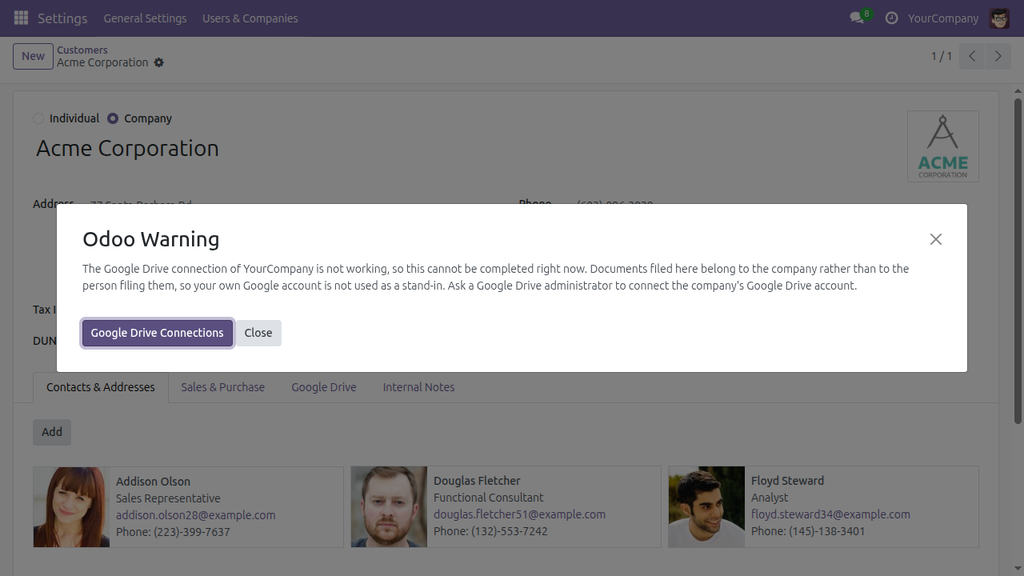Image resolution: width=1024 pixels, height=576 pixels.
Task: Click the Analyst job title
Action: (769, 498)
